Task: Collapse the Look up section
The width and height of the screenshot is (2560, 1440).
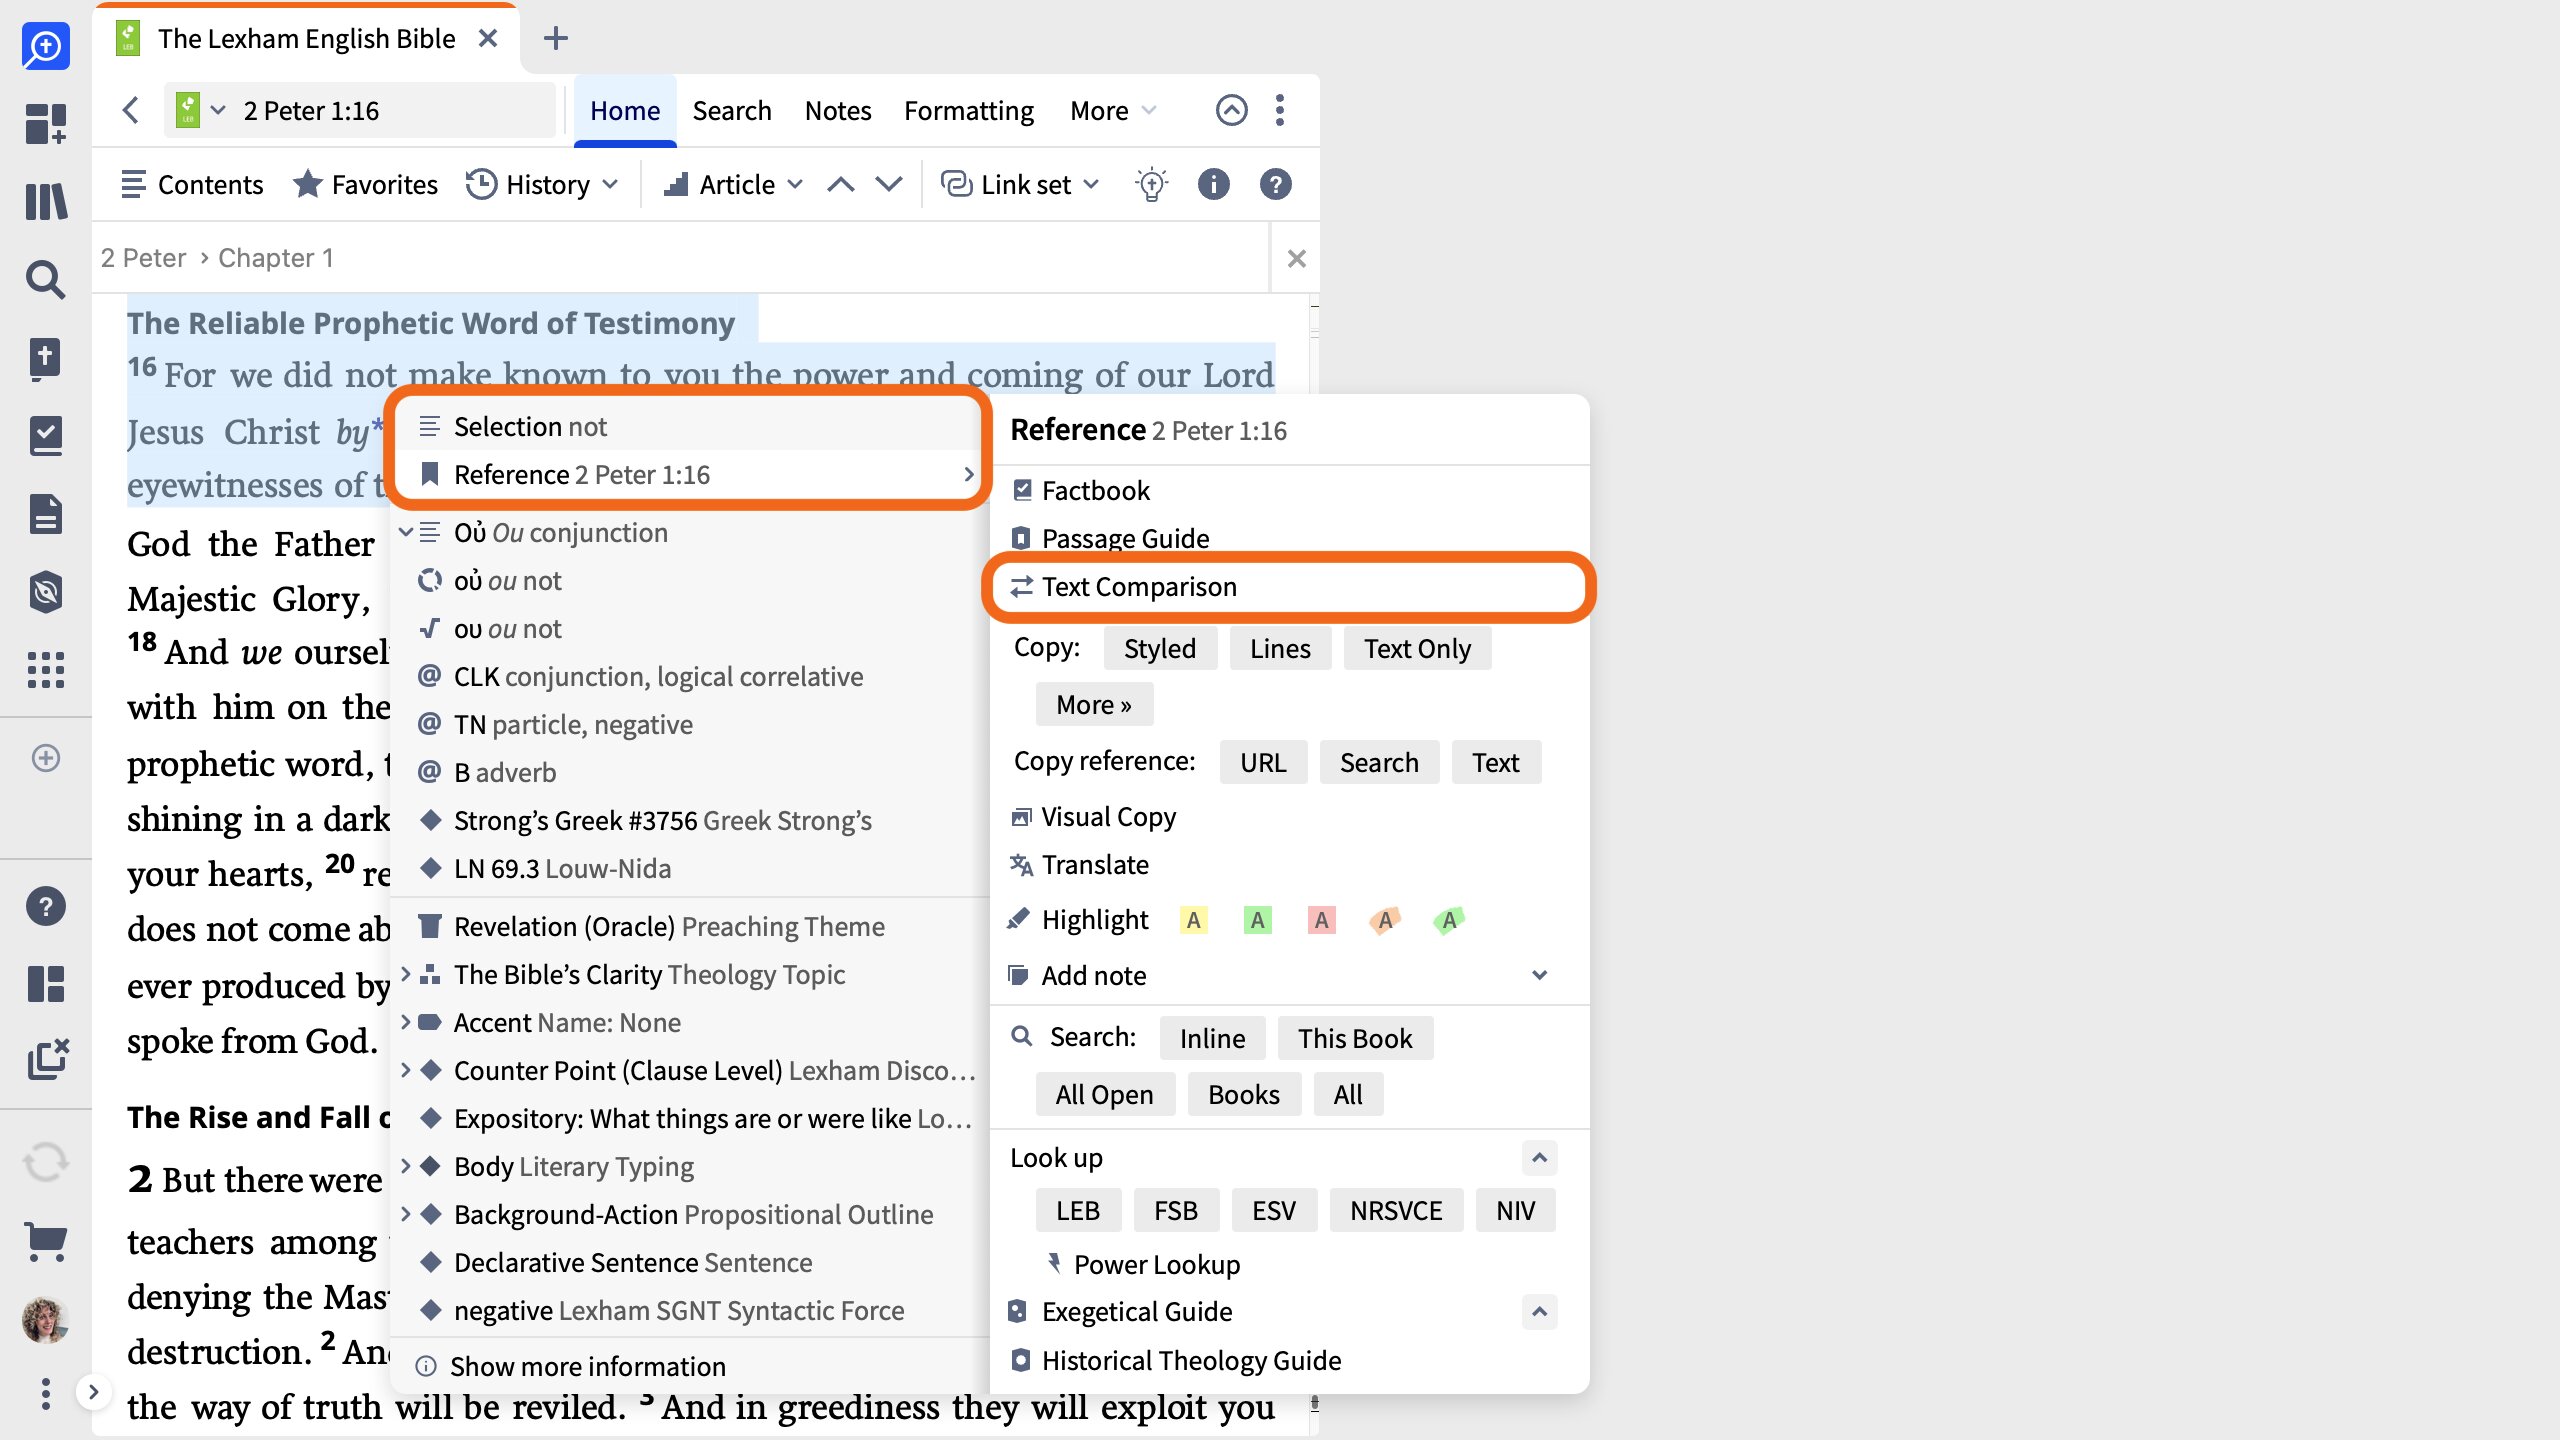Action: pos(1540,1158)
